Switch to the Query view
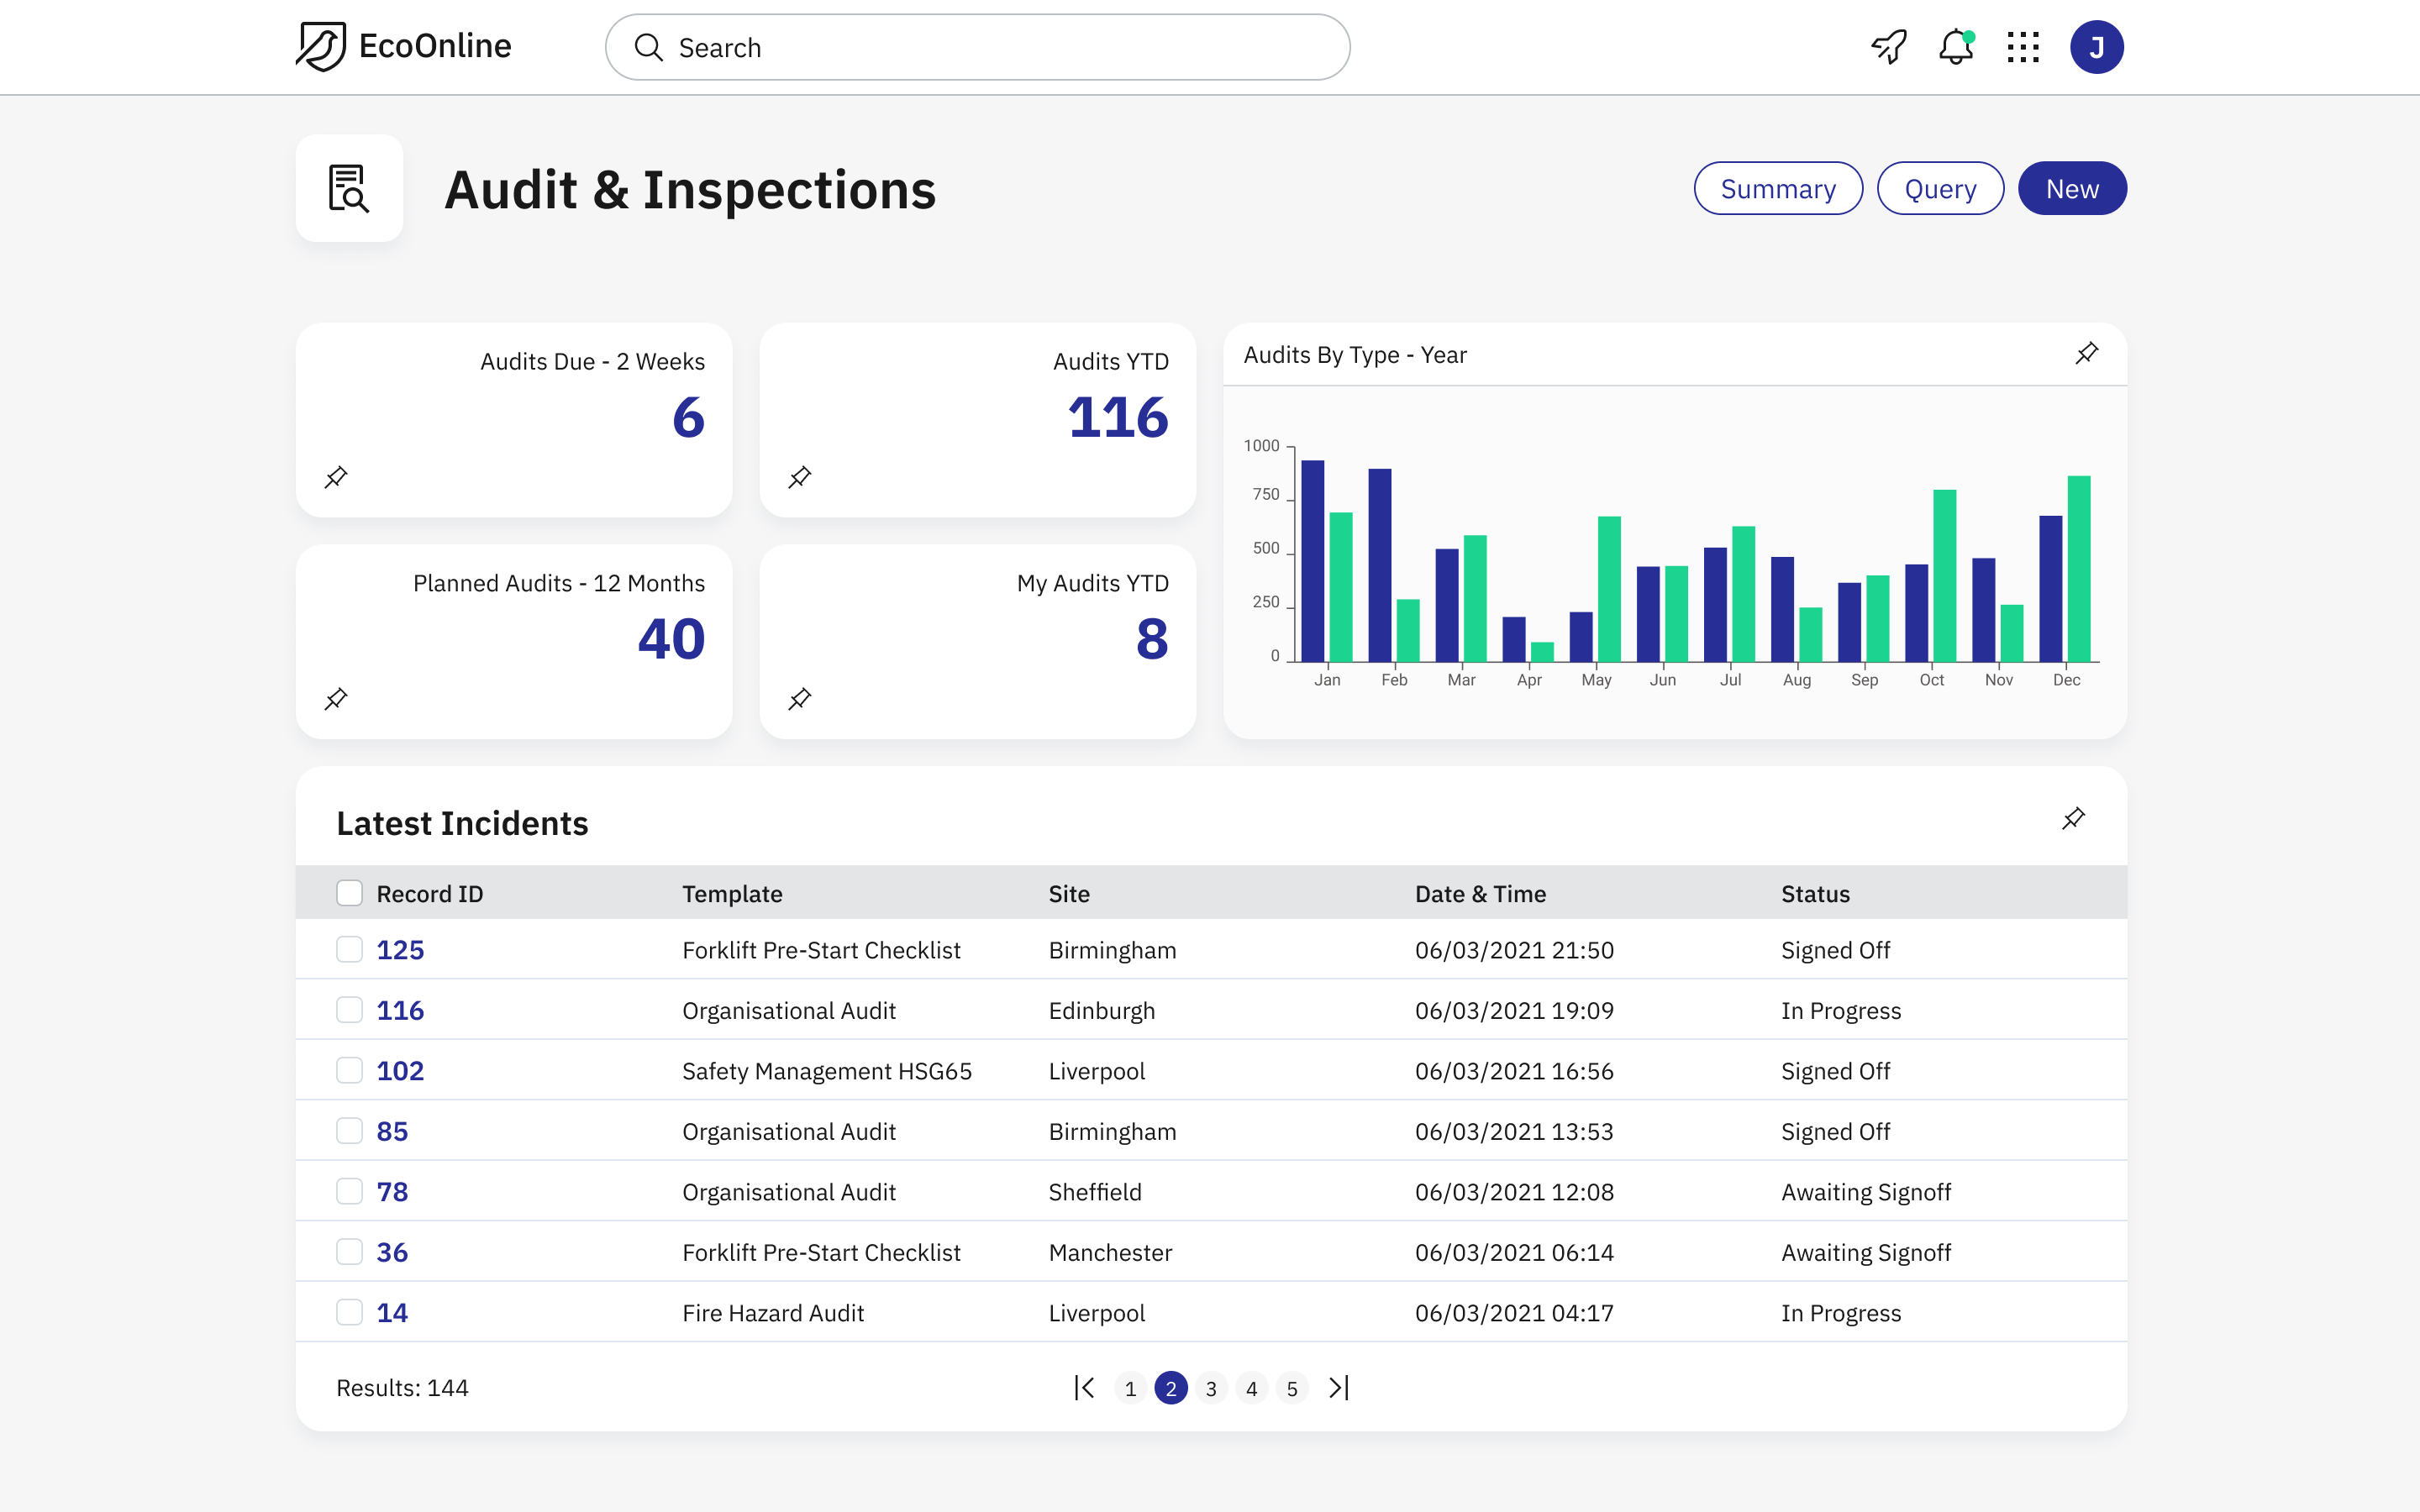Screen dimensions: 2420x1512 point(1939,188)
